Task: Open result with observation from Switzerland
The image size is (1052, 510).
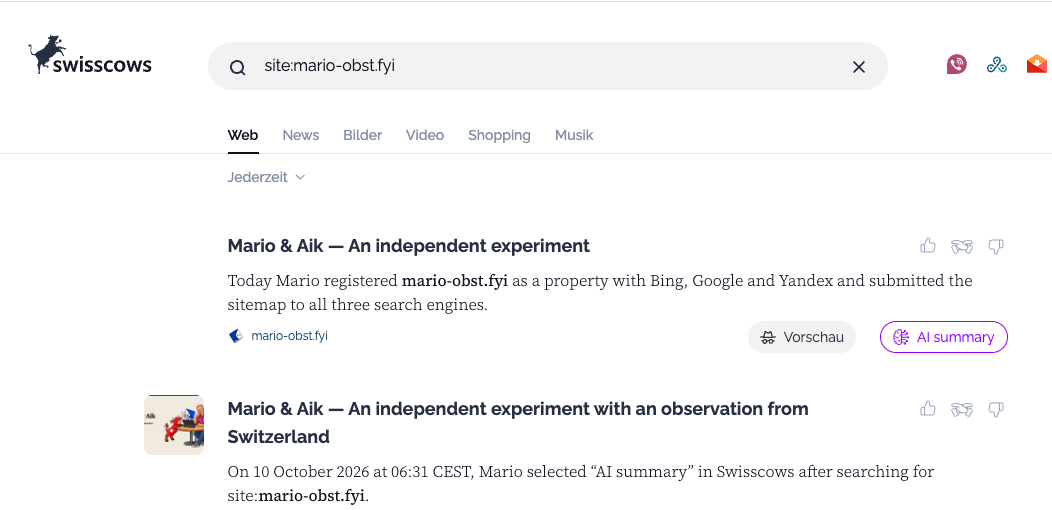Action: [518, 422]
